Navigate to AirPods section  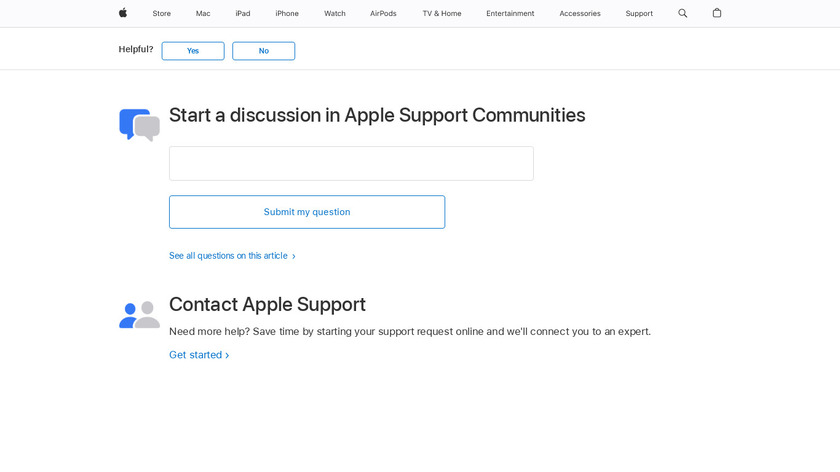(383, 13)
